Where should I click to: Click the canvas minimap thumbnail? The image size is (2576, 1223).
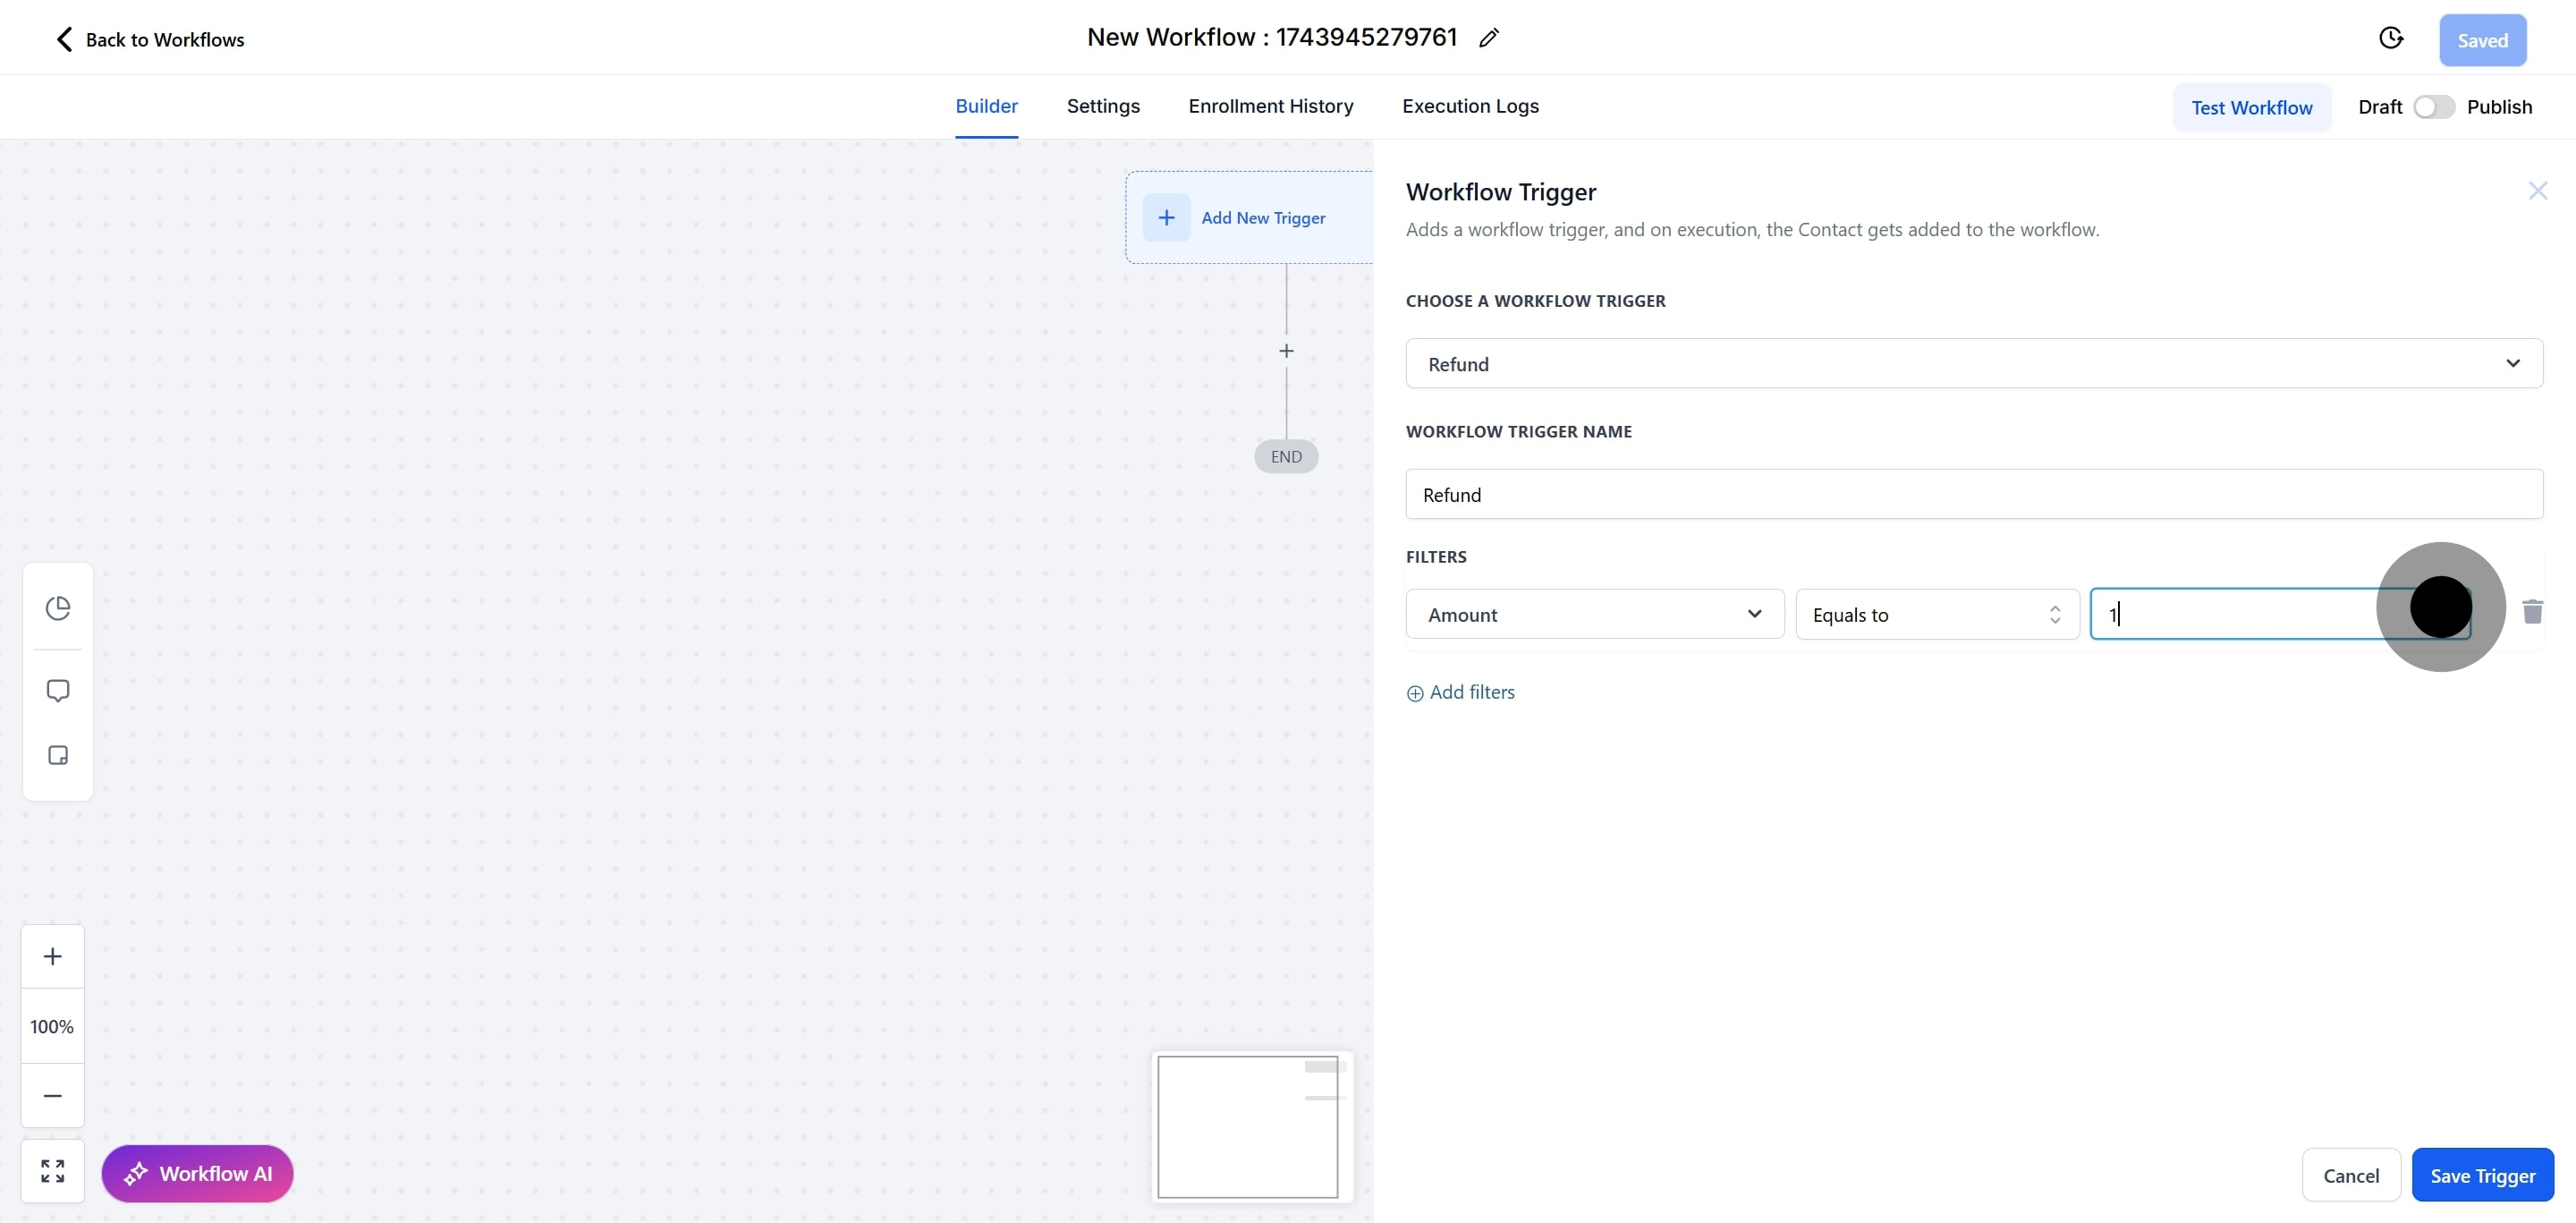pyautogui.click(x=1248, y=1126)
